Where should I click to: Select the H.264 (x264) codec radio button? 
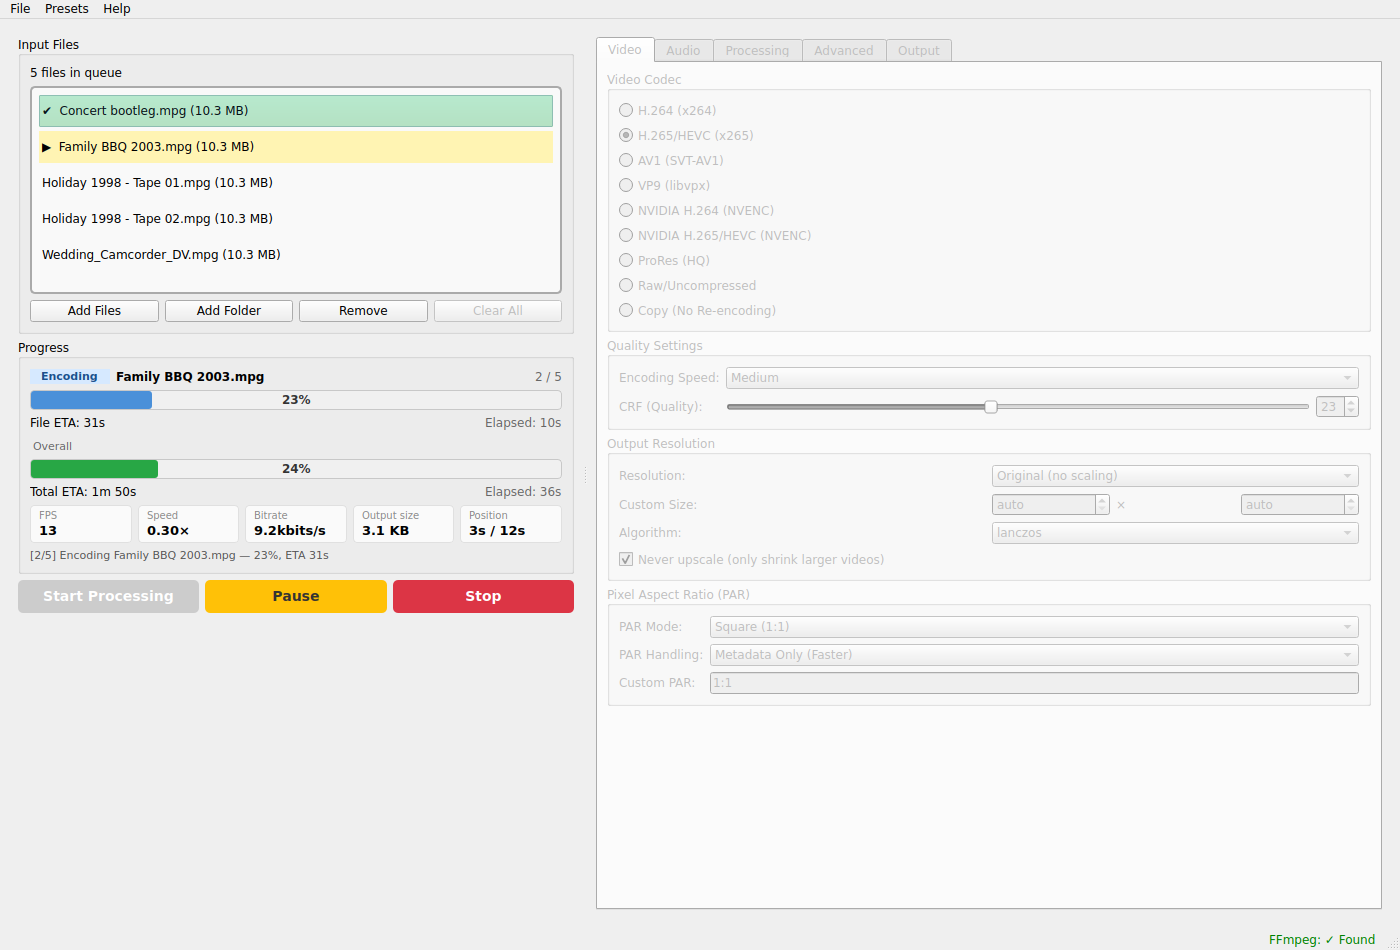click(626, 111)
